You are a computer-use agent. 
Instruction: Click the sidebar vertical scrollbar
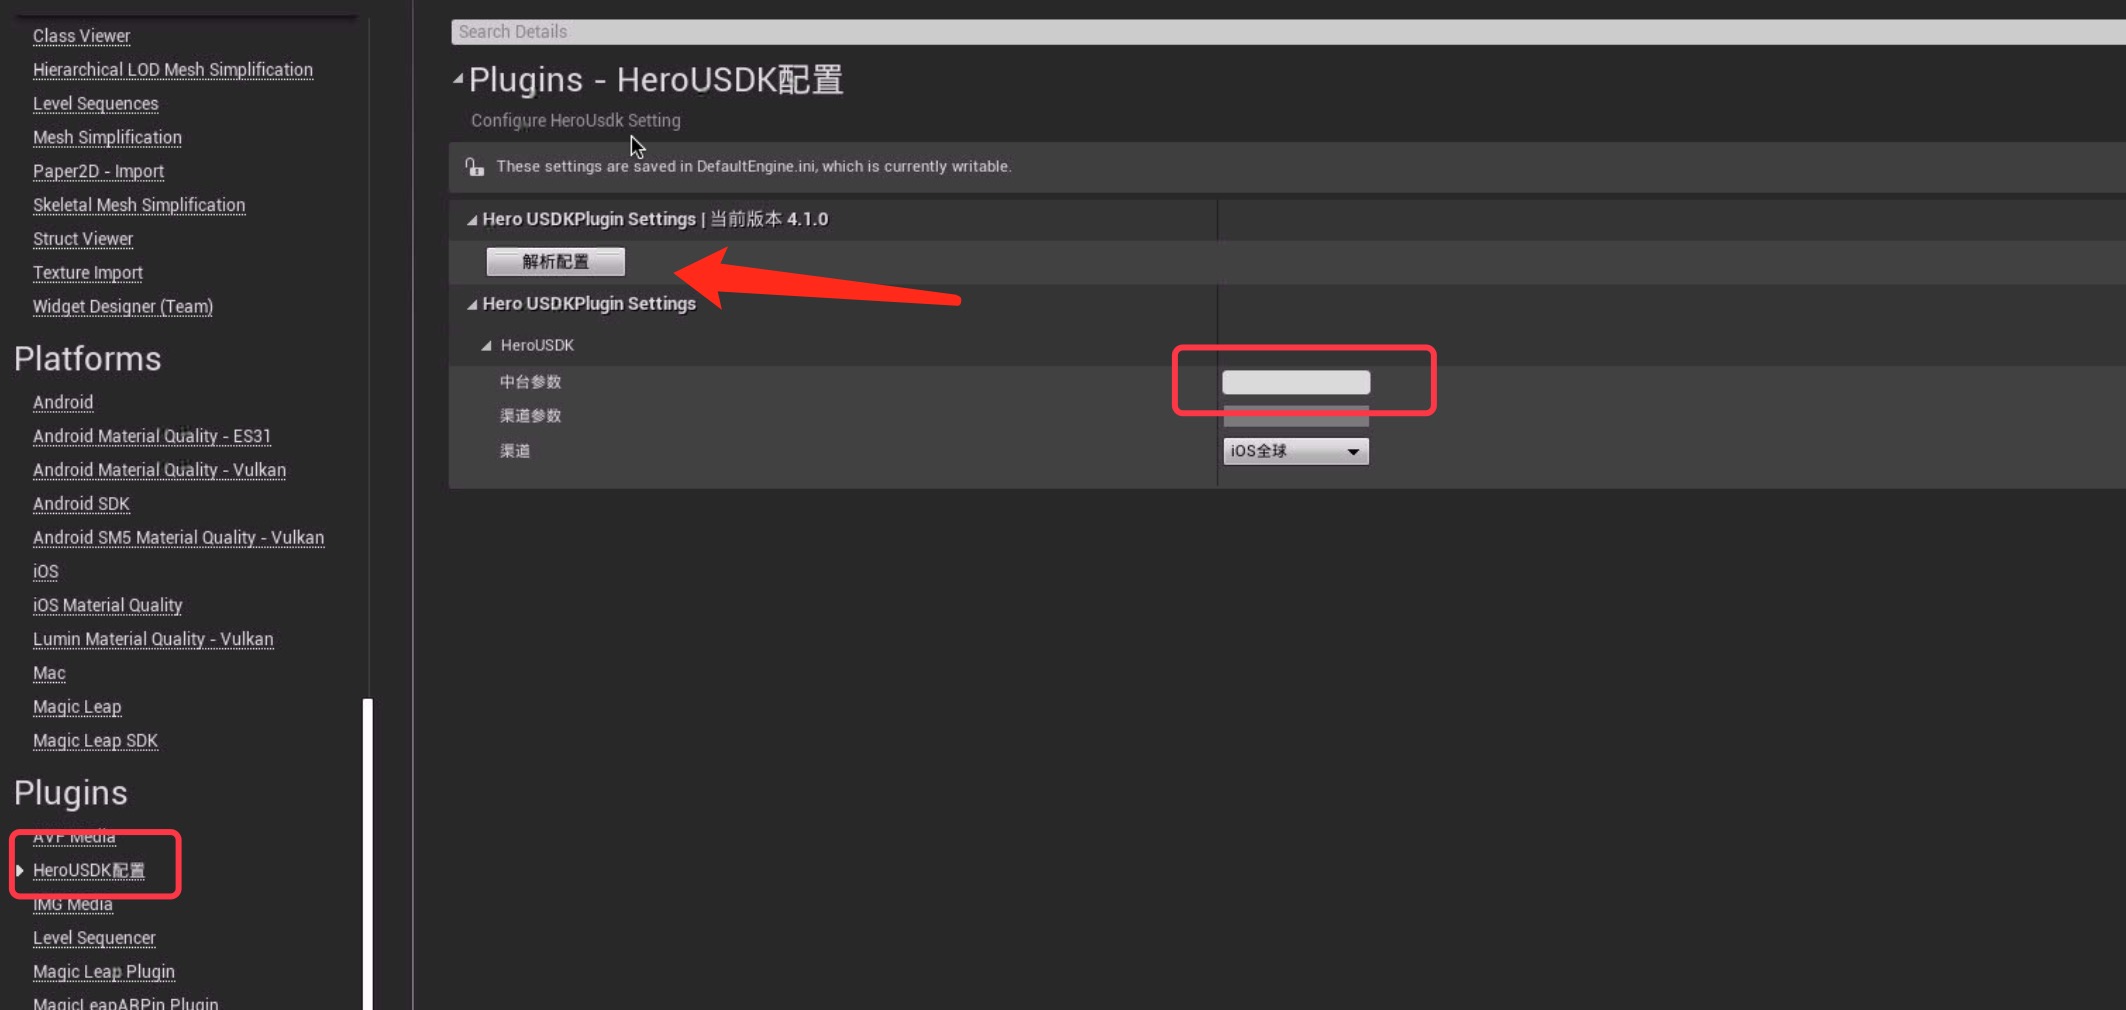[x=367, y=850]
